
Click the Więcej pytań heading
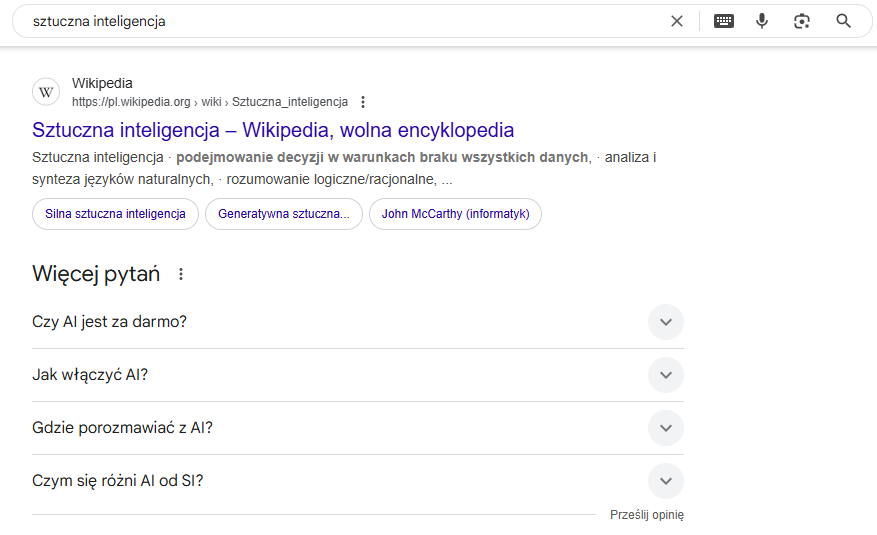(96, 274)
